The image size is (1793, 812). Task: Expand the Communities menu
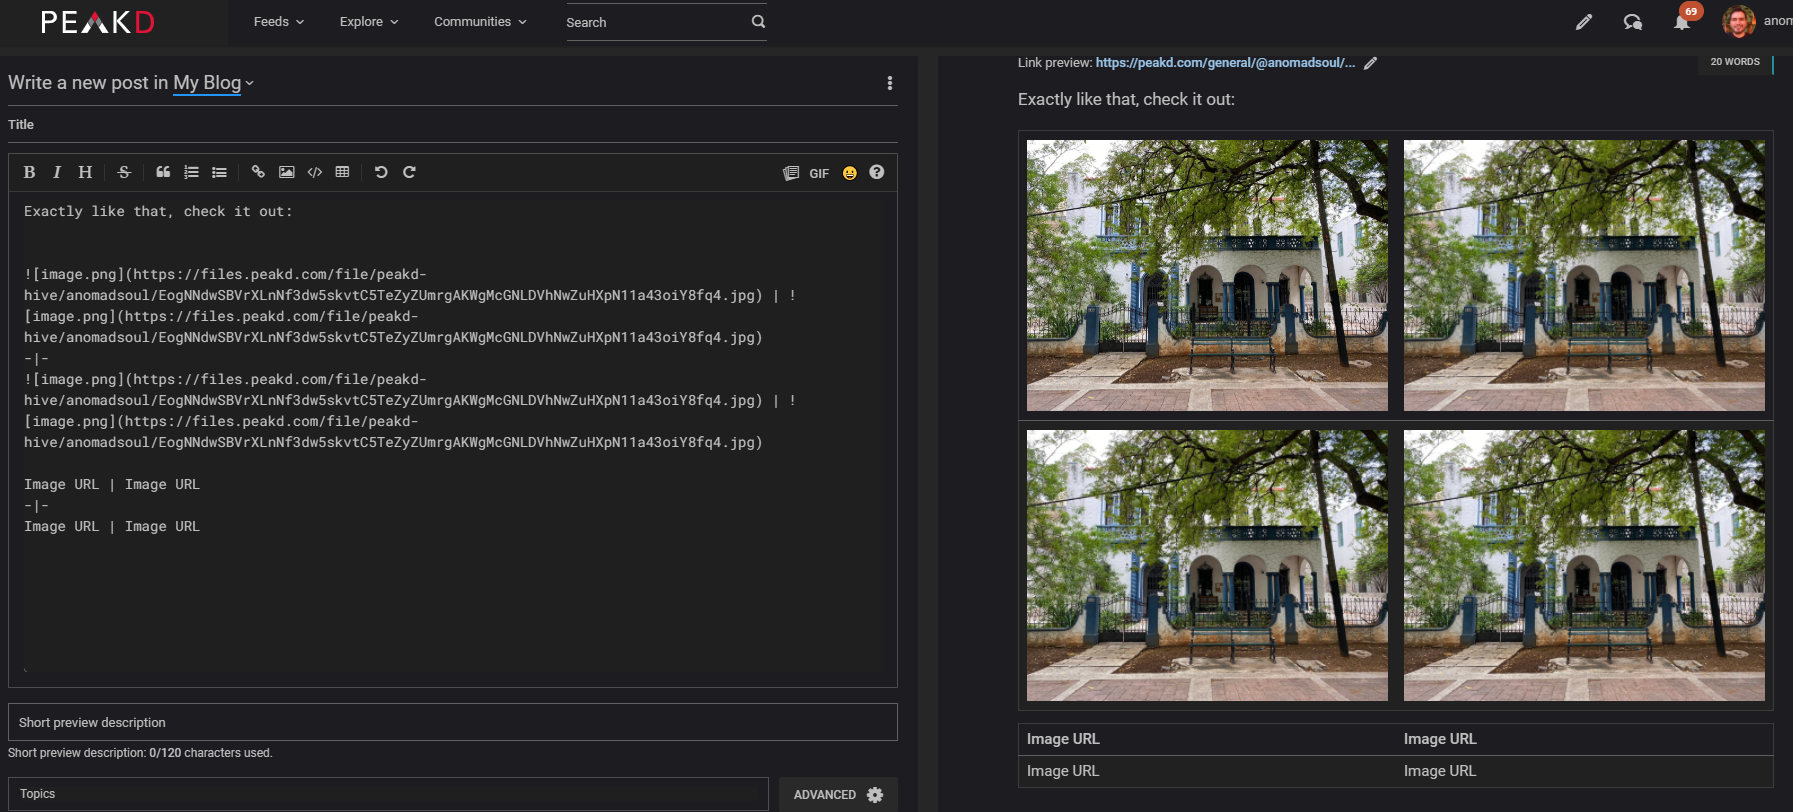coord(480,22)
